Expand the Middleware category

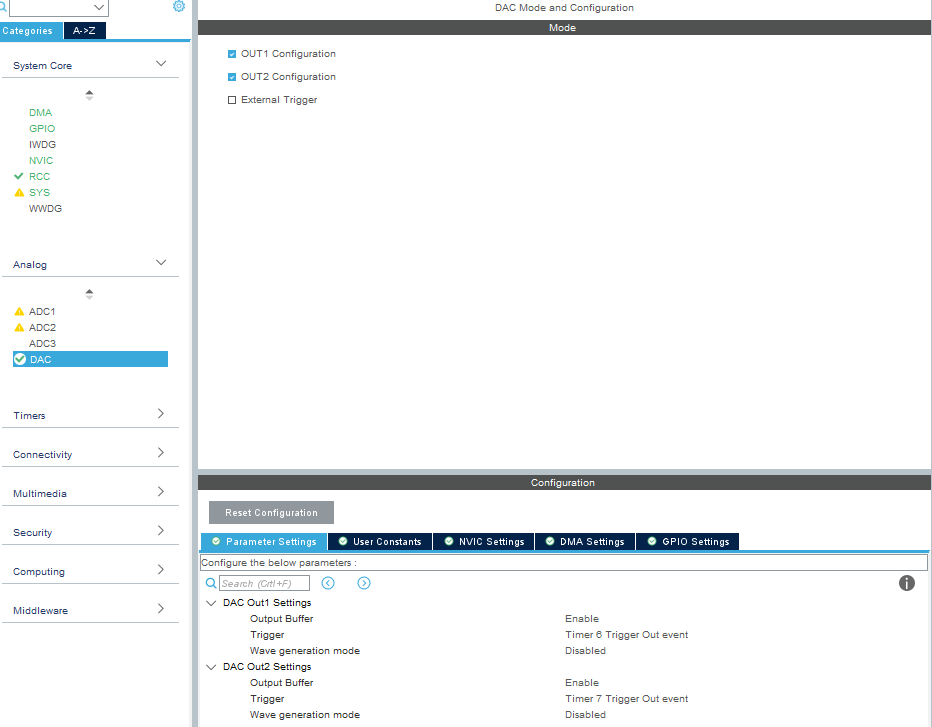pyautogui.click(x=160, y=609)
